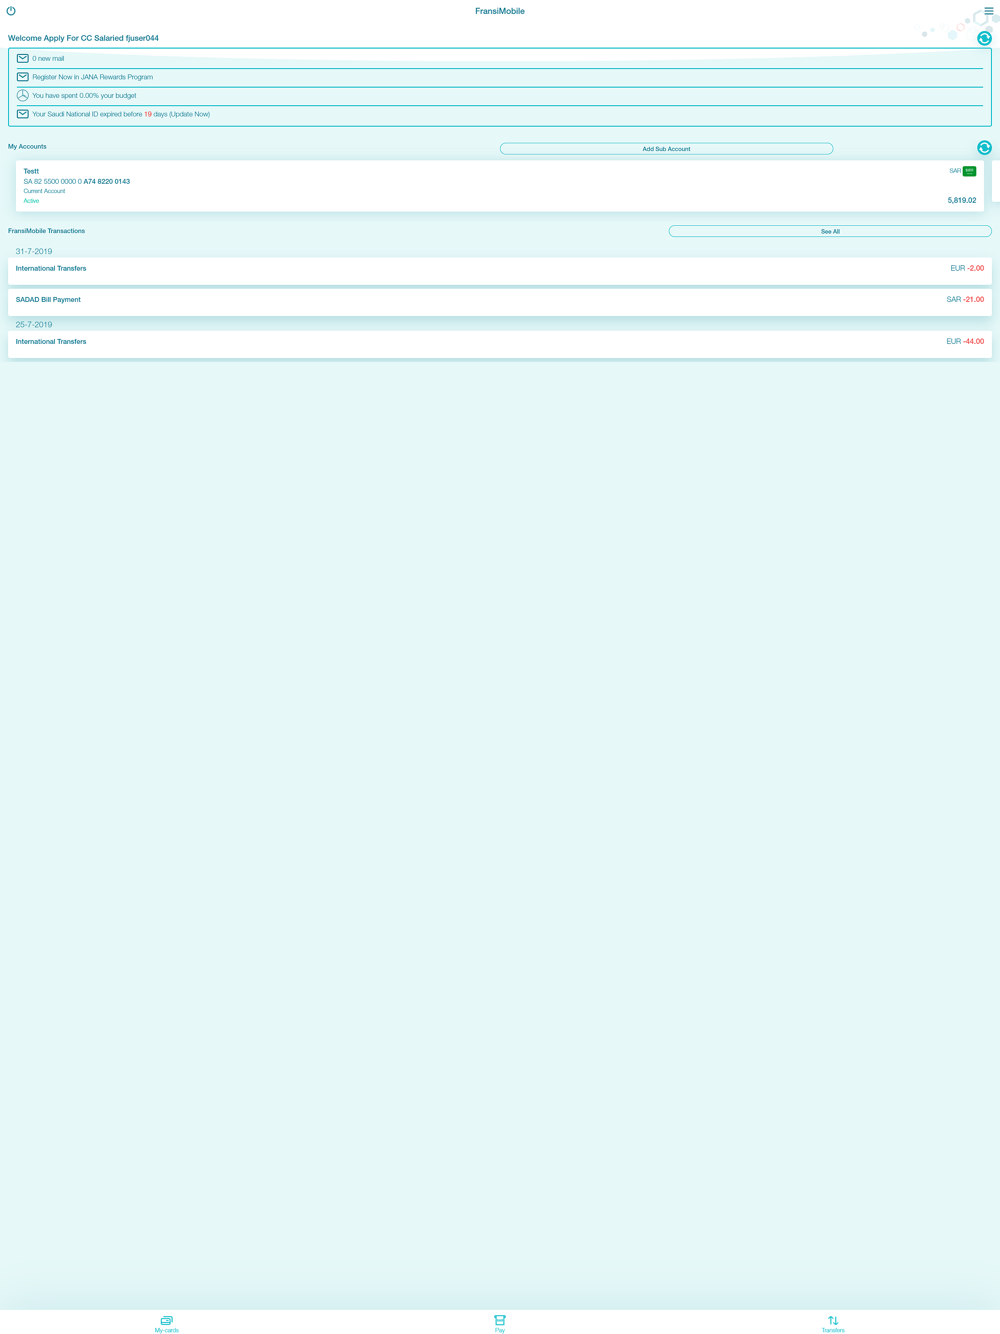View the budget spent 0.00% notice
Viewport: 1000px width, 1334px height.
tap(84, 96)
